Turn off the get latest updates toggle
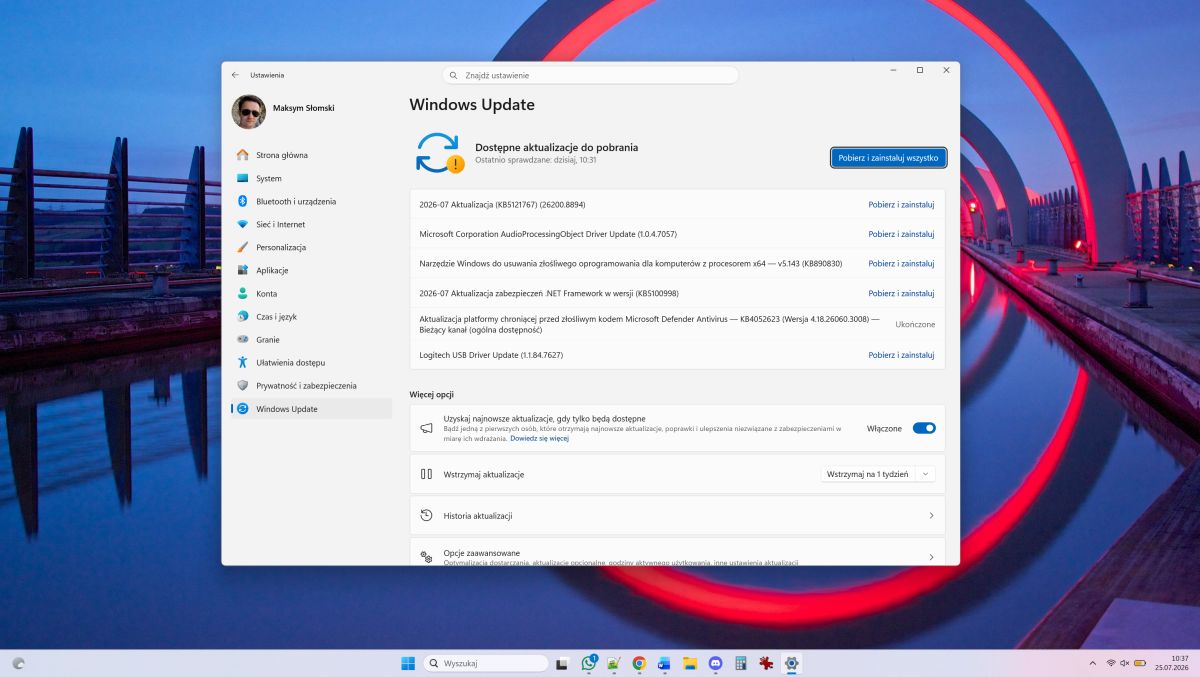The height and width of the screenshot is (677, 1200). 924,428
